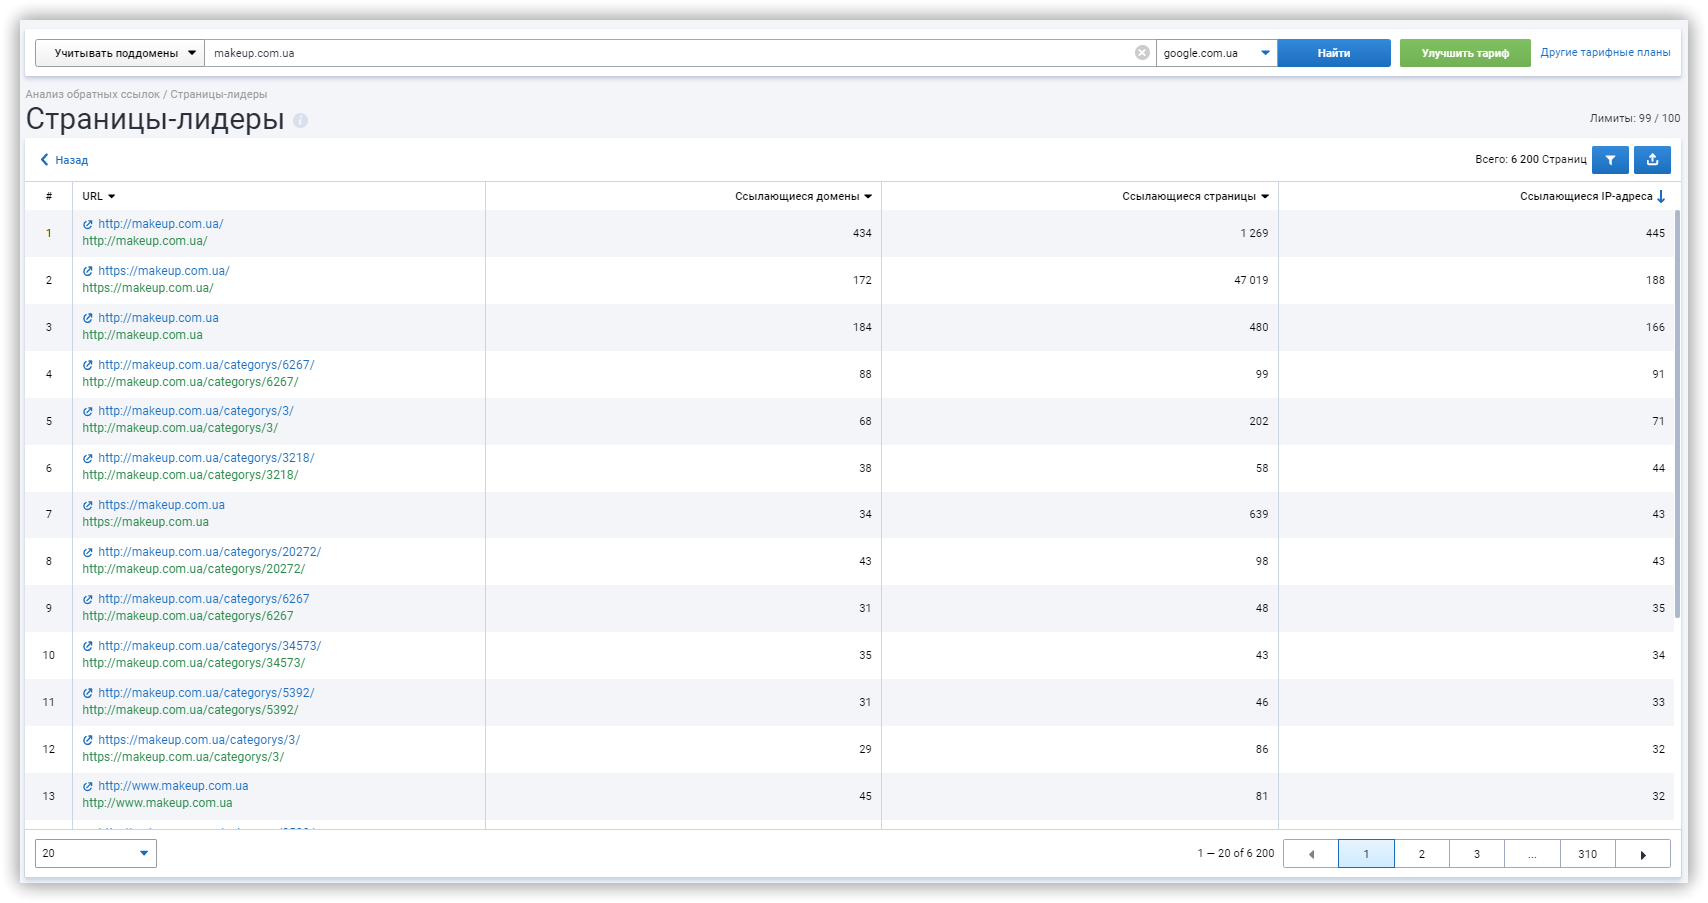Clear the domain search field
The height and width of the screenshot is (903, 1708).
tap(1142, 53)
